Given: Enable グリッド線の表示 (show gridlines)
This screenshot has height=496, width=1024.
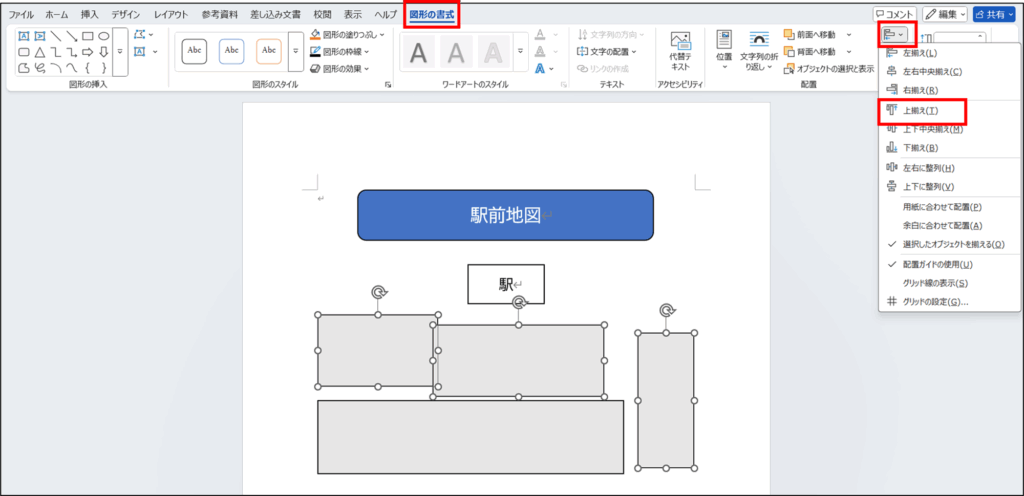Looking at the screenshot, I should 935,283.
